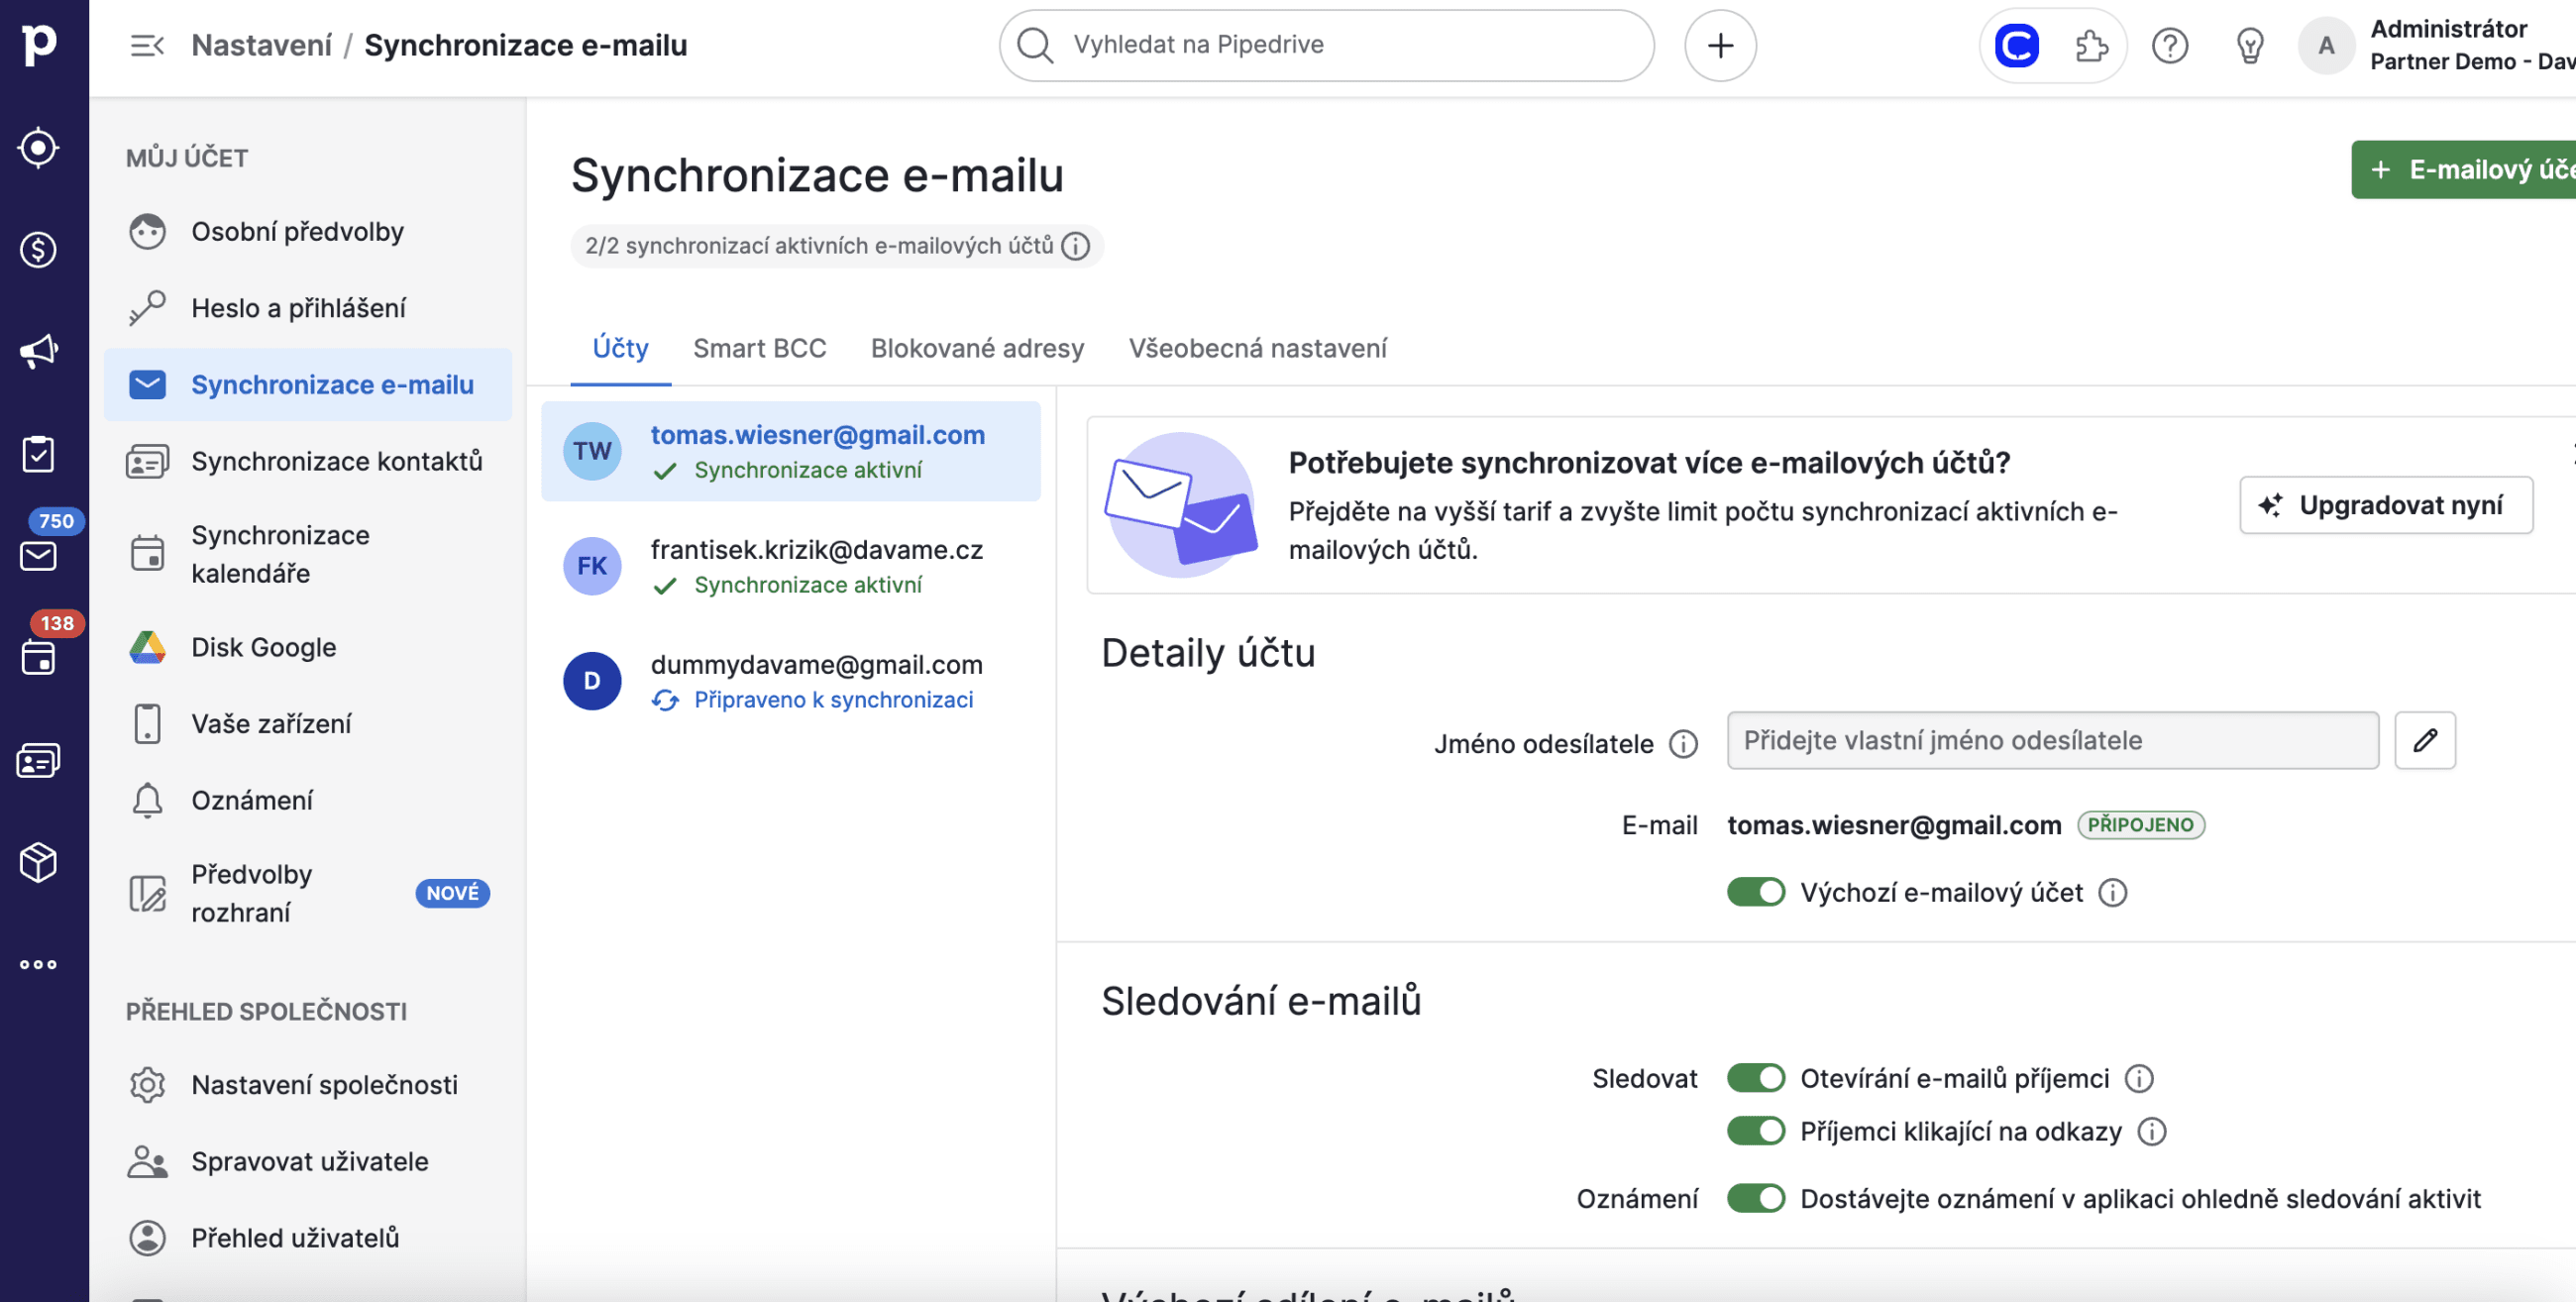Click the Pipedrive logo icon

point(40,45)
